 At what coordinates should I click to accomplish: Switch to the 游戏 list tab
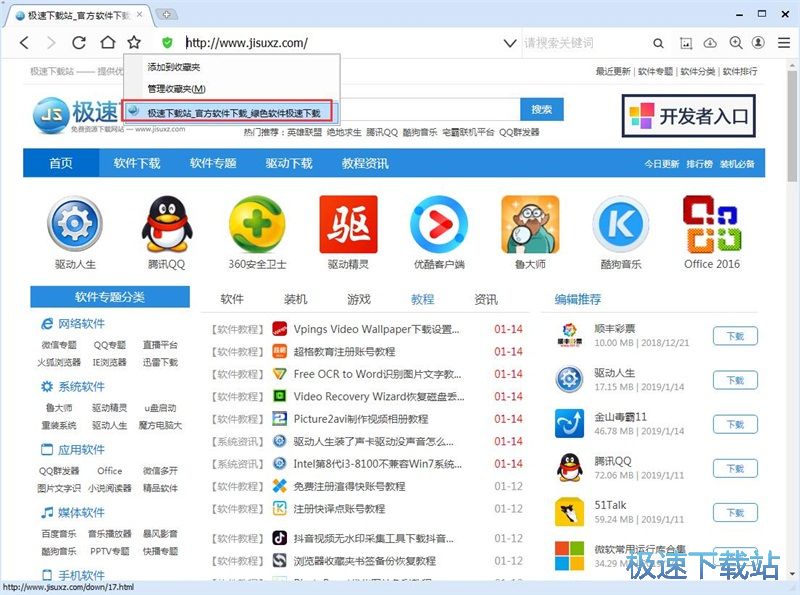[359, 299]
